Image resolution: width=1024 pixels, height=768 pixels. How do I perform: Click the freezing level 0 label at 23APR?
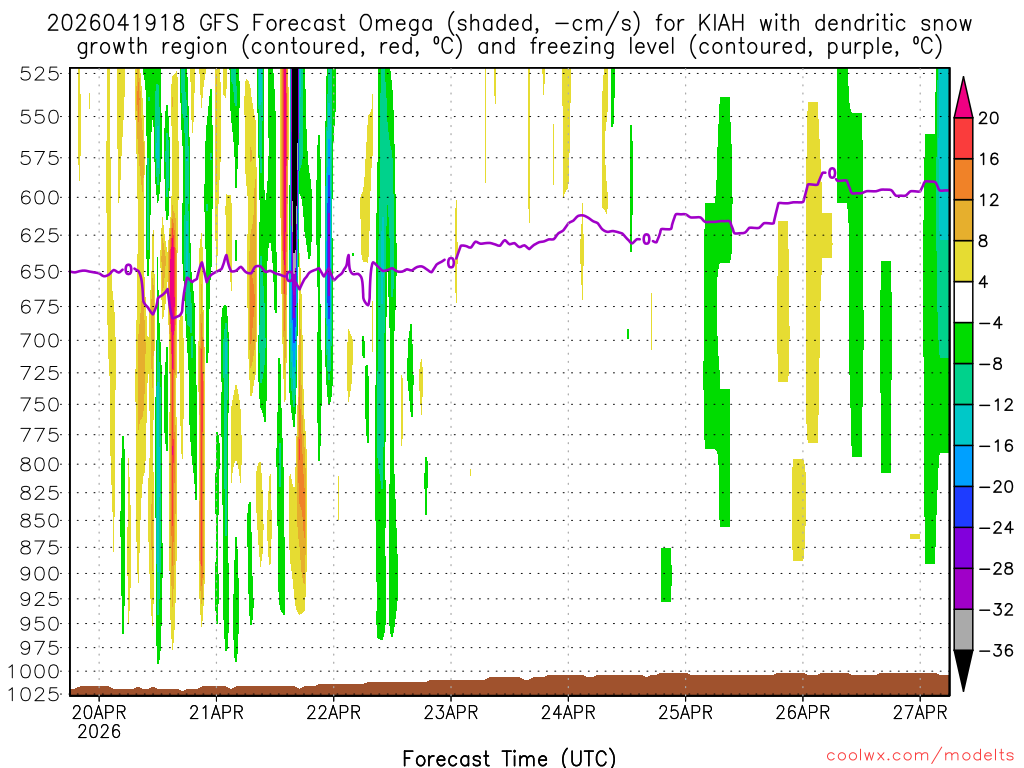[x=451, y=263]
